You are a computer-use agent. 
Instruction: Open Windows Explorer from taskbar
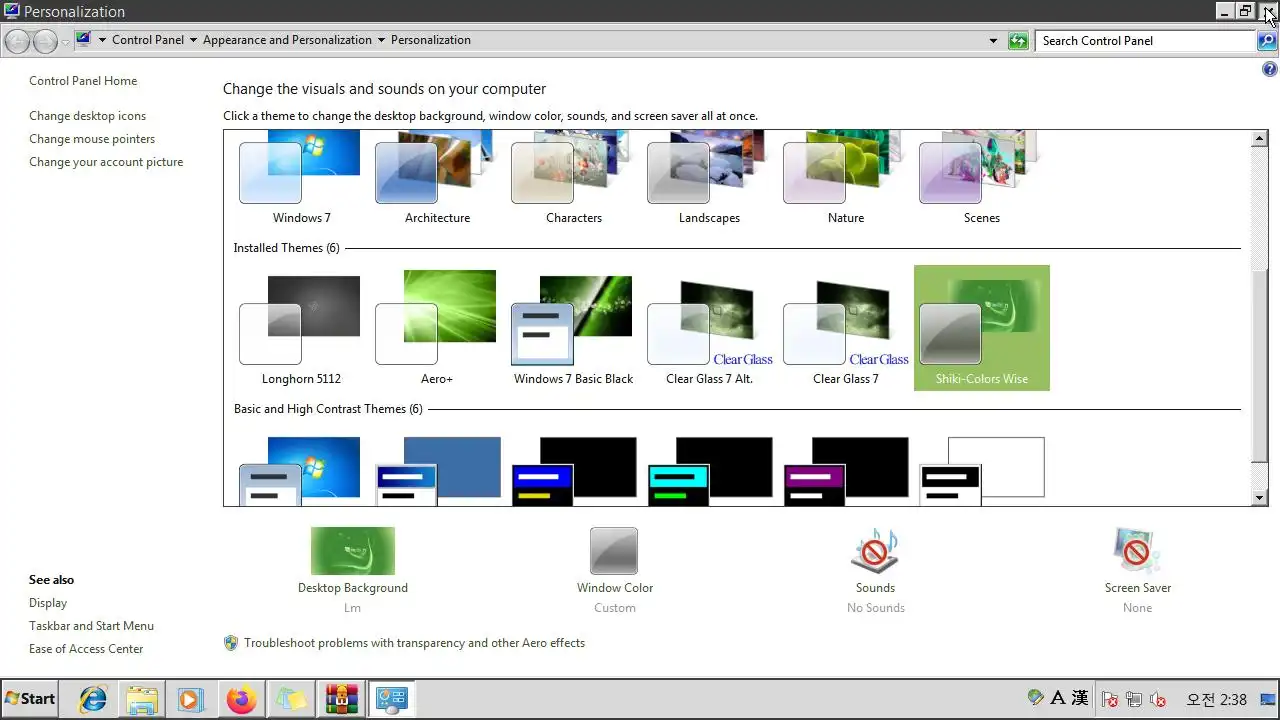pos(142,699)
